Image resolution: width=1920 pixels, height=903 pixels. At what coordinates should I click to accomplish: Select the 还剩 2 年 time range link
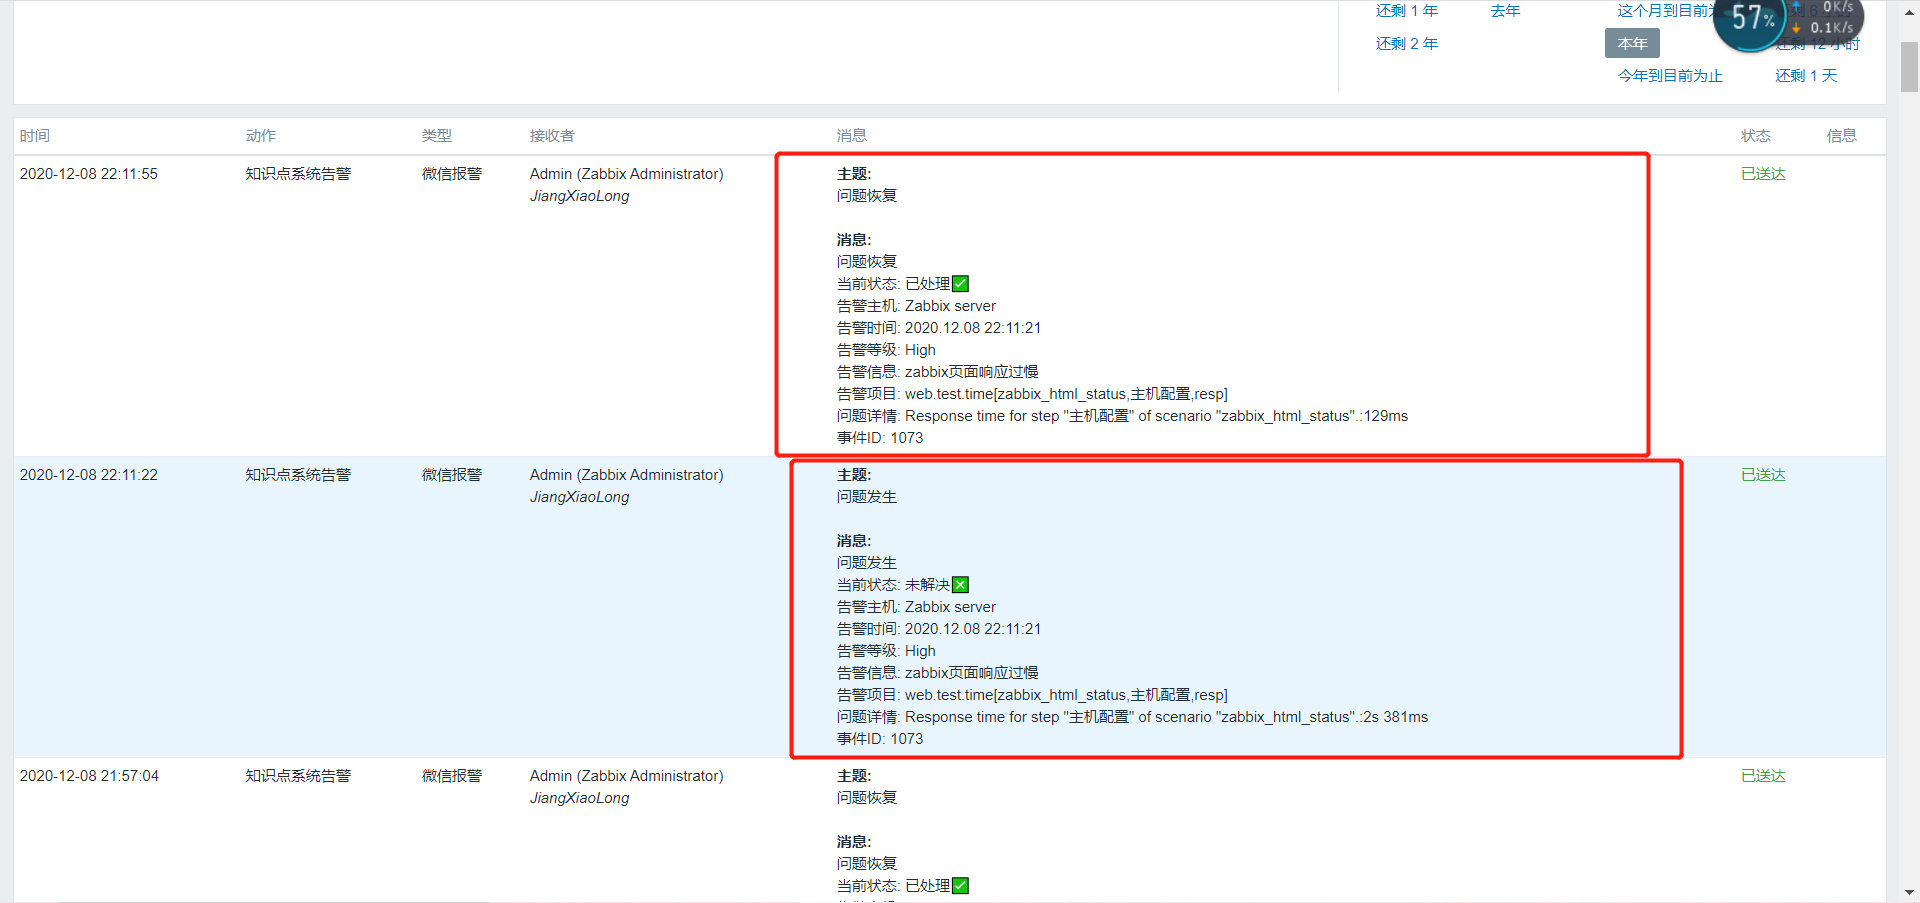coord(1407,44)
